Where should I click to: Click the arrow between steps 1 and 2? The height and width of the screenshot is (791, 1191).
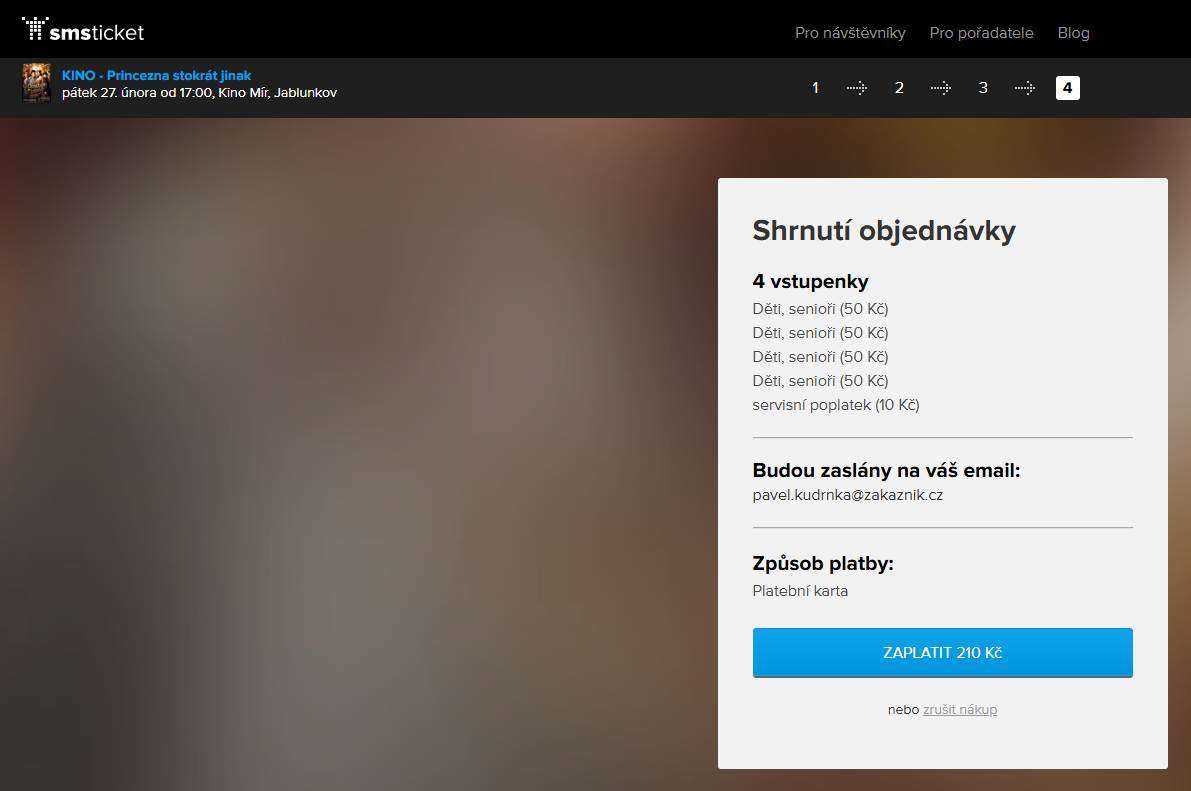coord(857,88)
